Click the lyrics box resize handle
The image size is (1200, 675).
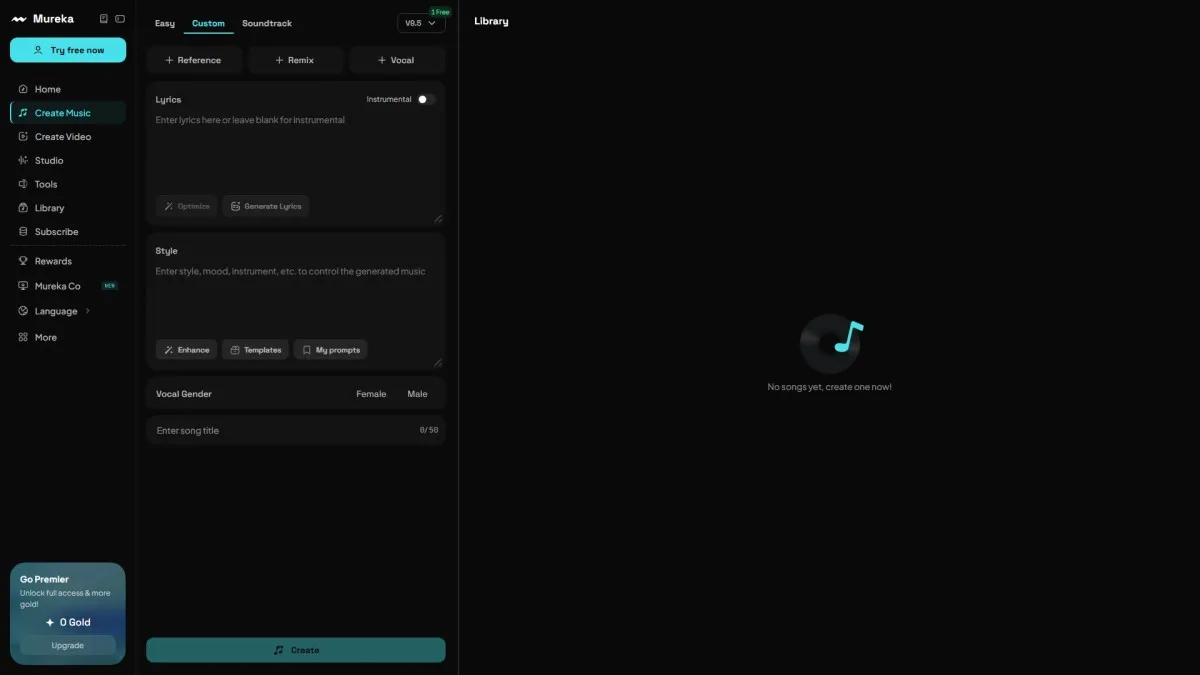click(438, 218)
